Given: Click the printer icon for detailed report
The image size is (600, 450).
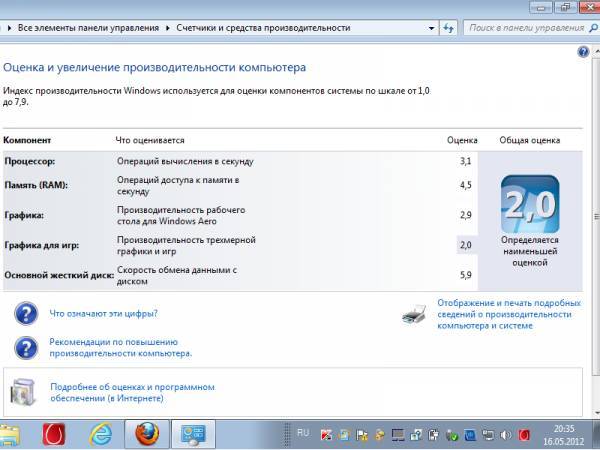Looking at the screenshot, I should [413, 315].
